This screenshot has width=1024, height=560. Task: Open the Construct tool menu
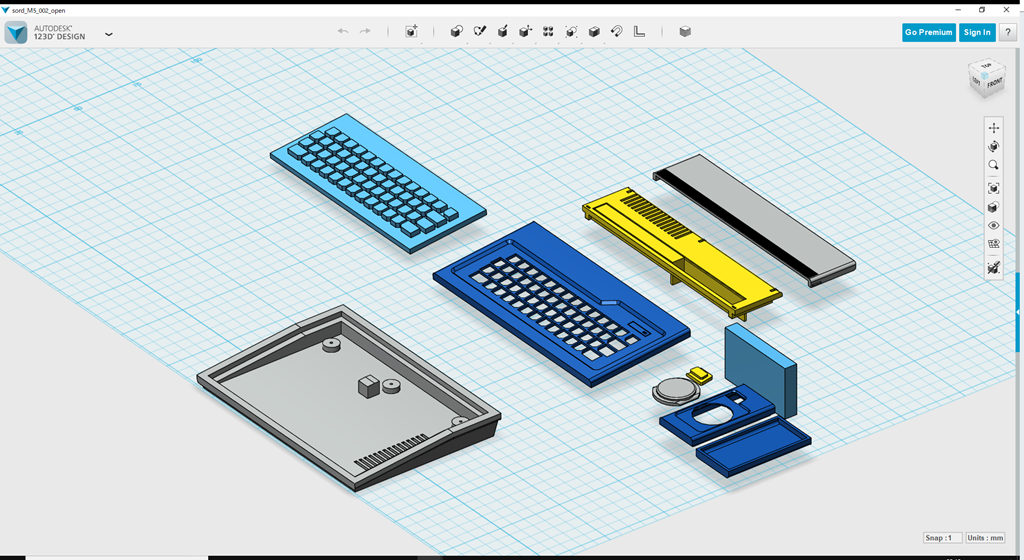point(502,32)
